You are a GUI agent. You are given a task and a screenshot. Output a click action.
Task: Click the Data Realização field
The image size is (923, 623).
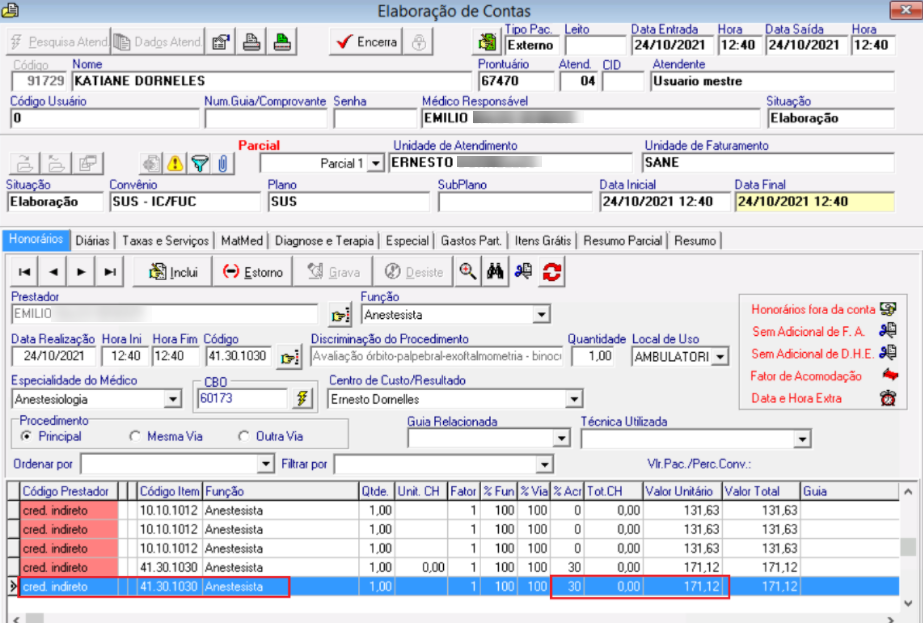(53, 356)
